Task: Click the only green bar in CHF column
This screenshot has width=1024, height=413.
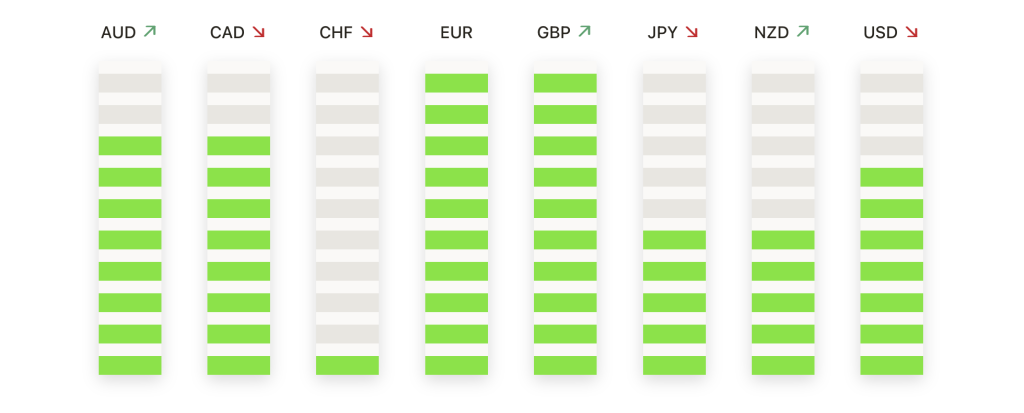Action: point(347,365)
